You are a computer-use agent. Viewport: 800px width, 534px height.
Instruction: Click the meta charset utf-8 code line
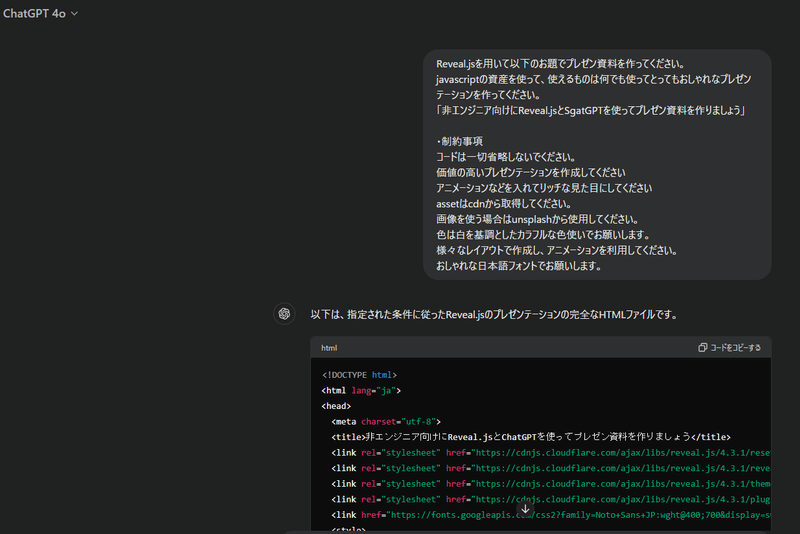tap(386, 422)
